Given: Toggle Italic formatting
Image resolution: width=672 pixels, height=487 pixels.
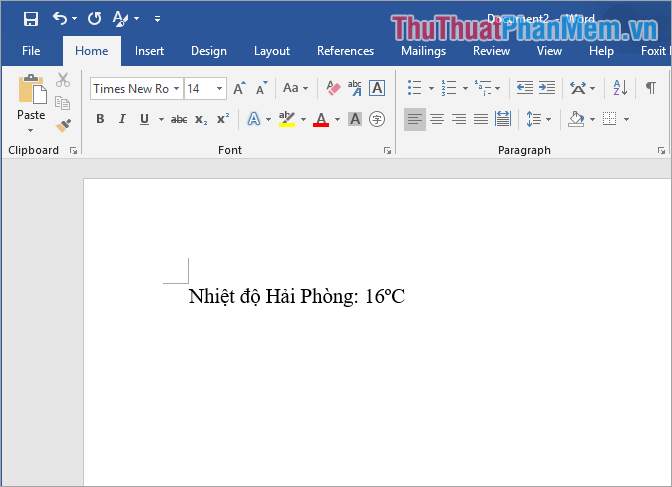Looking at the screenshot, I should pos(122,119).
